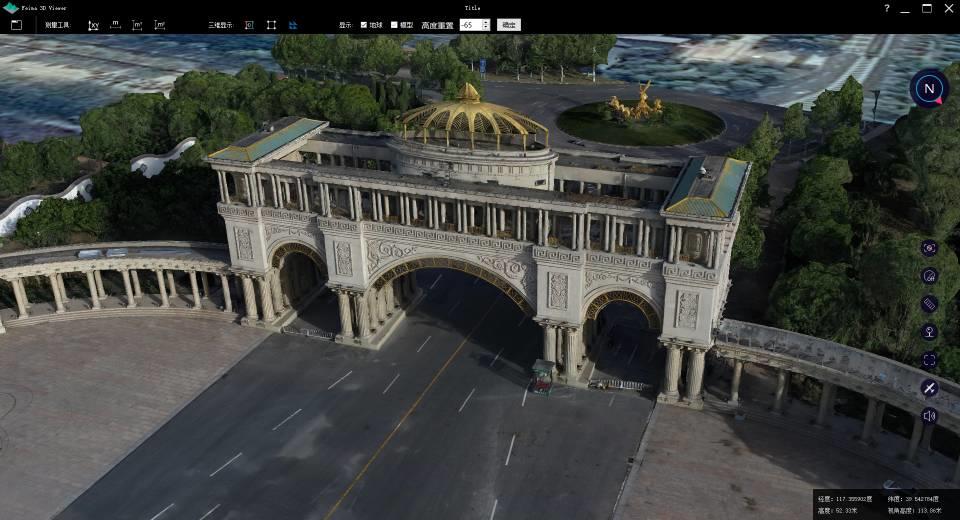Click the height reset value input field
The image size is (960, 520).
point(468,25)
